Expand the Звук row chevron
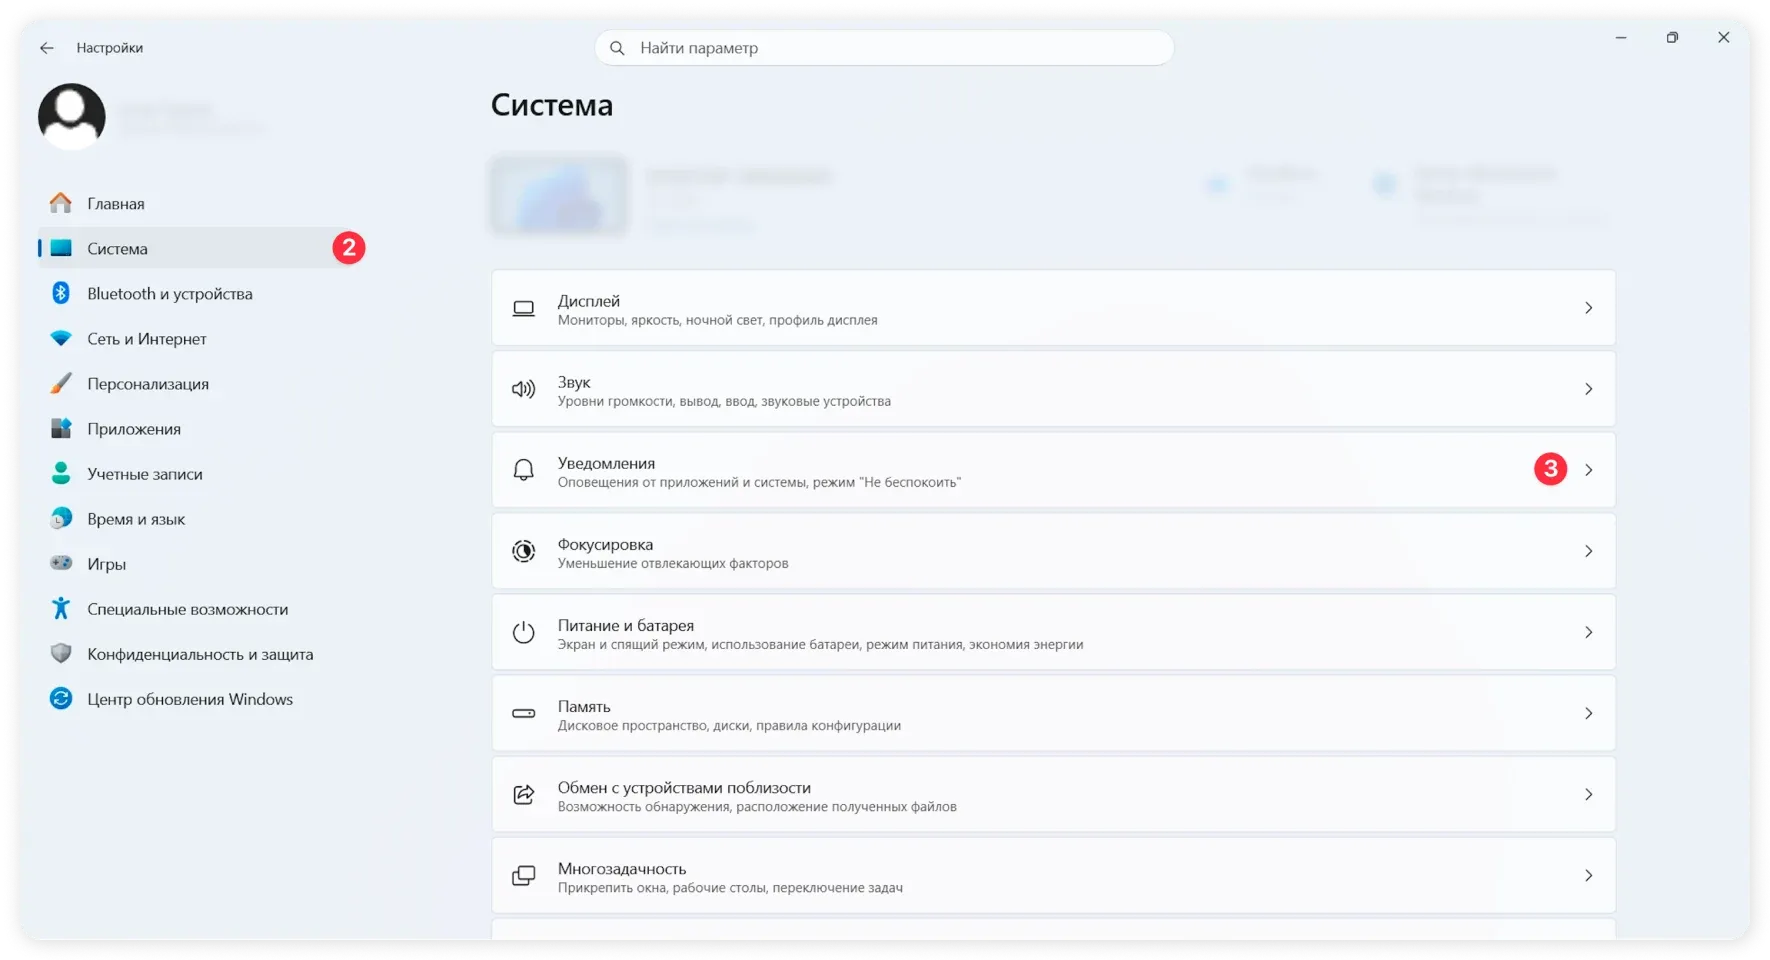This screenshot has height=960, width=1770. (1589, 389)
